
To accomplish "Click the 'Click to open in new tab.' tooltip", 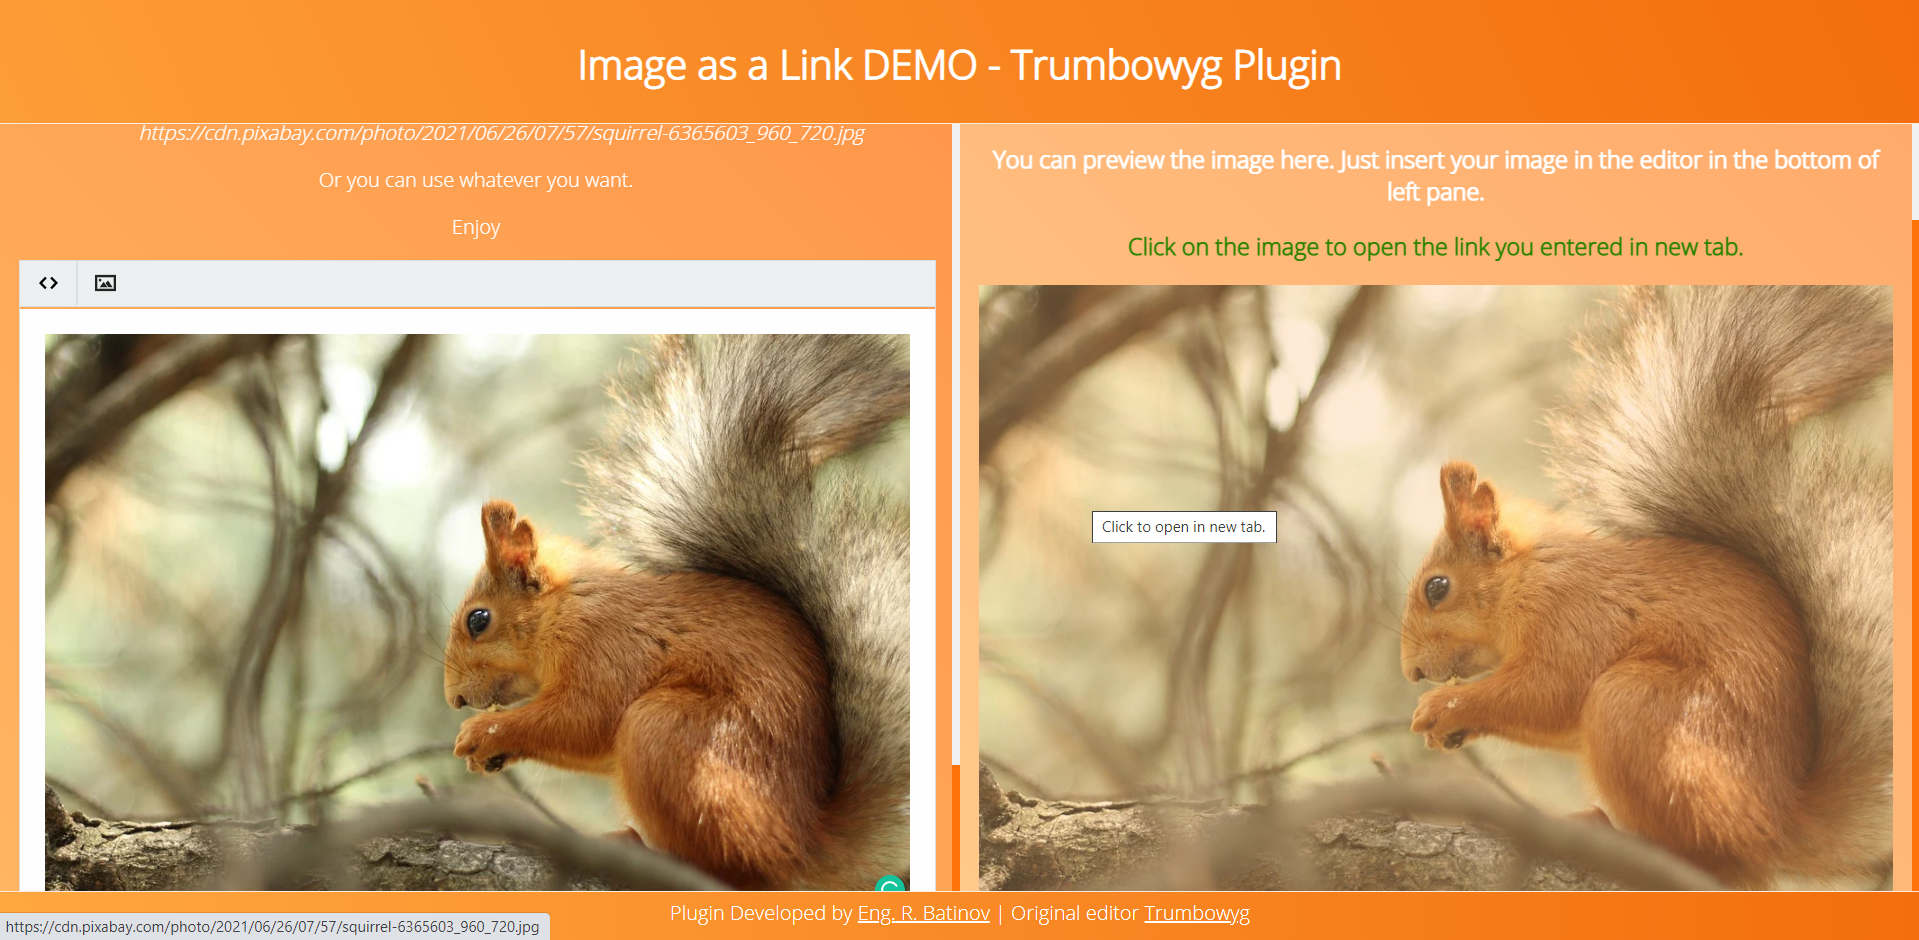I will [x=1183, y=527].
